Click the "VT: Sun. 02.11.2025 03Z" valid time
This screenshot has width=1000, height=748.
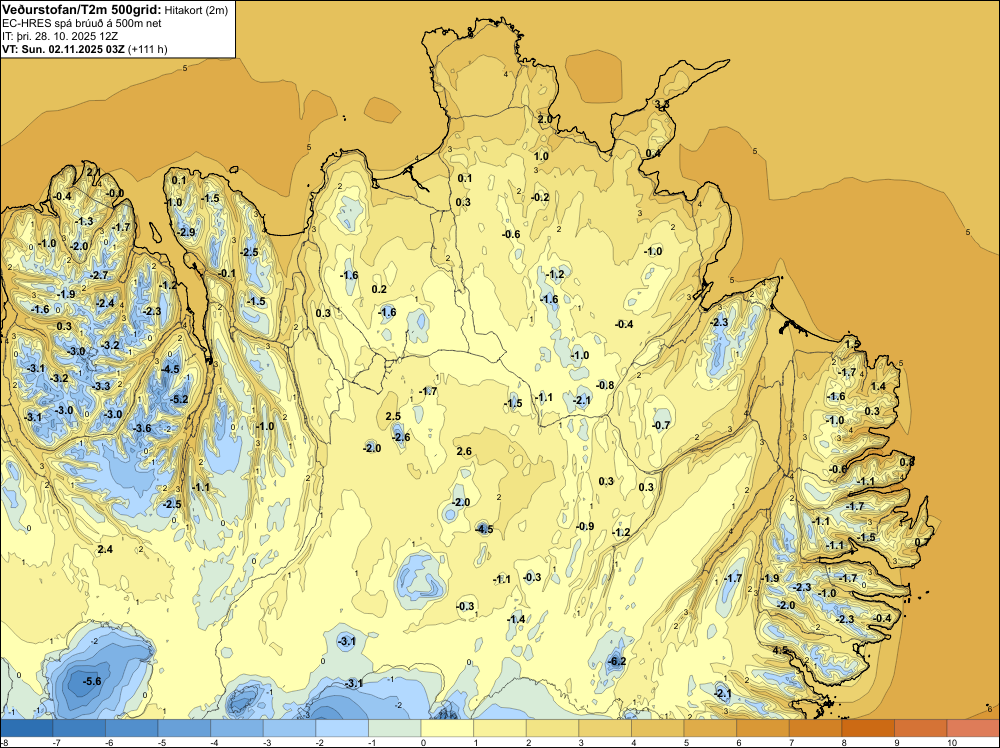pyautogui.click(x=64, y=49)
